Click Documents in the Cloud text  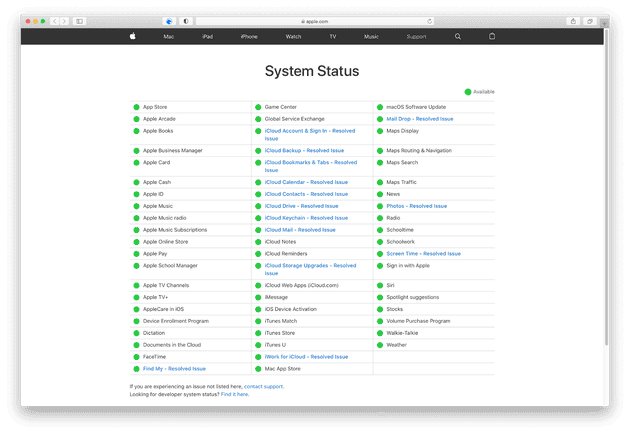(x=172, y=345)
